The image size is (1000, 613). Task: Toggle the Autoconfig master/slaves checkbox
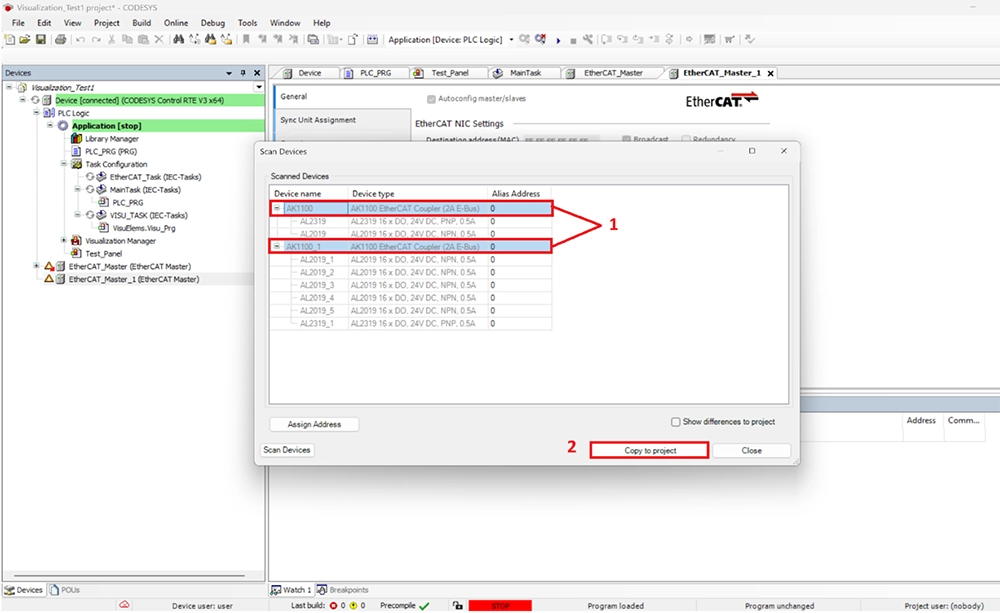coord(431,99)
